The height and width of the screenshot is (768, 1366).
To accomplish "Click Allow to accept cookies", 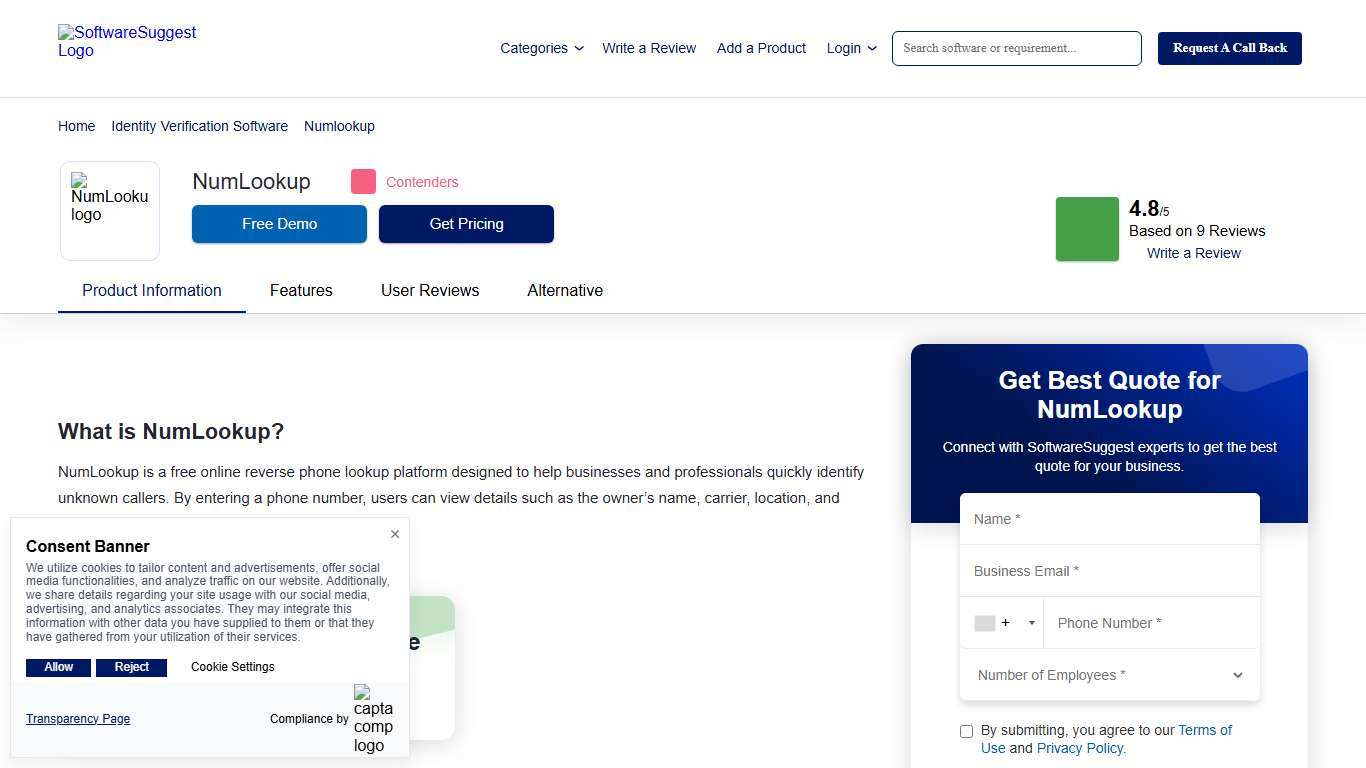I will pos(58,667).
